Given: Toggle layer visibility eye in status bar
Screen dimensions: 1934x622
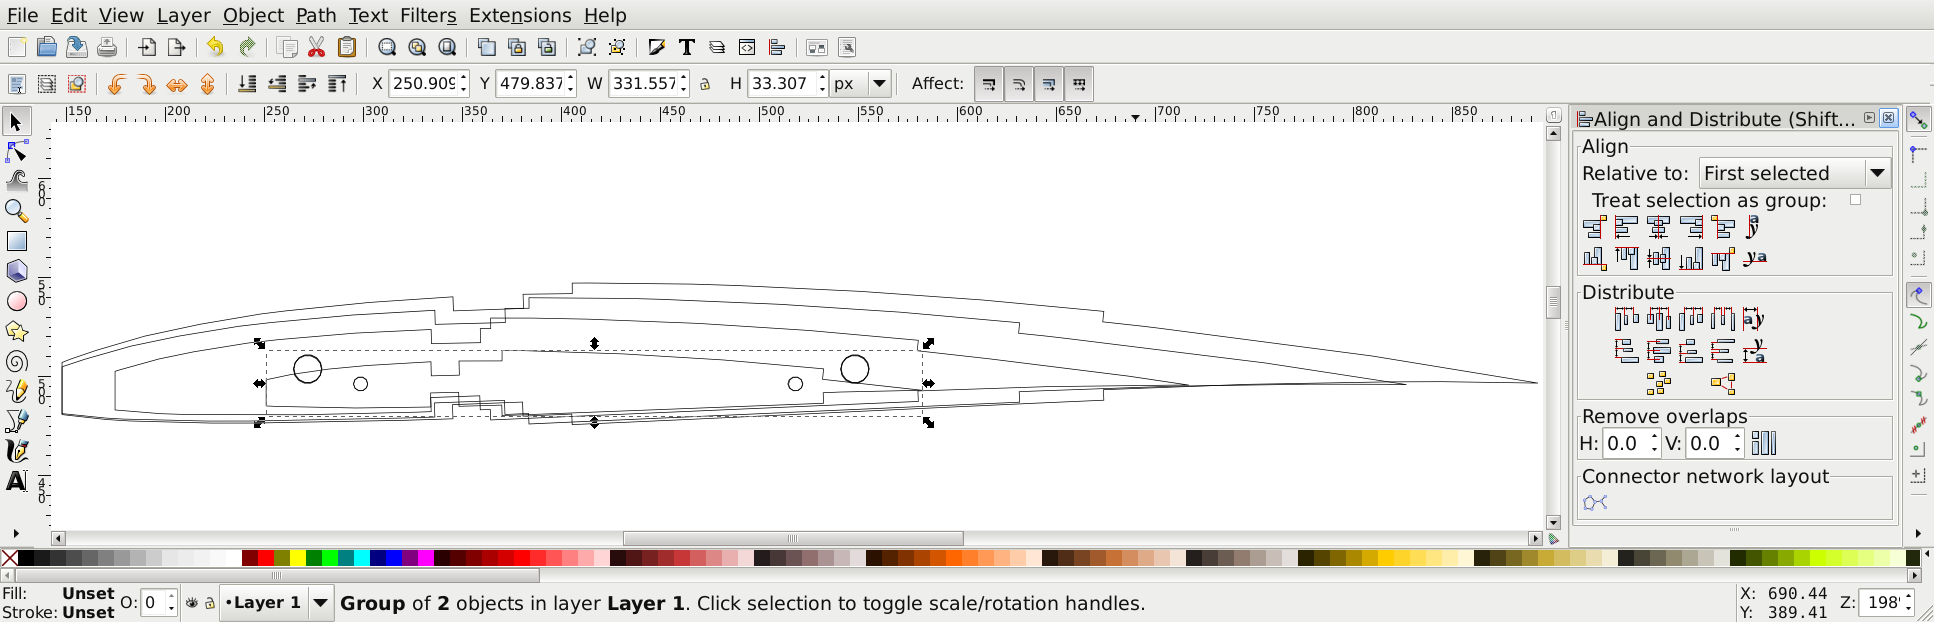Looking at the screenshot, I should click(x=192, y=603).
